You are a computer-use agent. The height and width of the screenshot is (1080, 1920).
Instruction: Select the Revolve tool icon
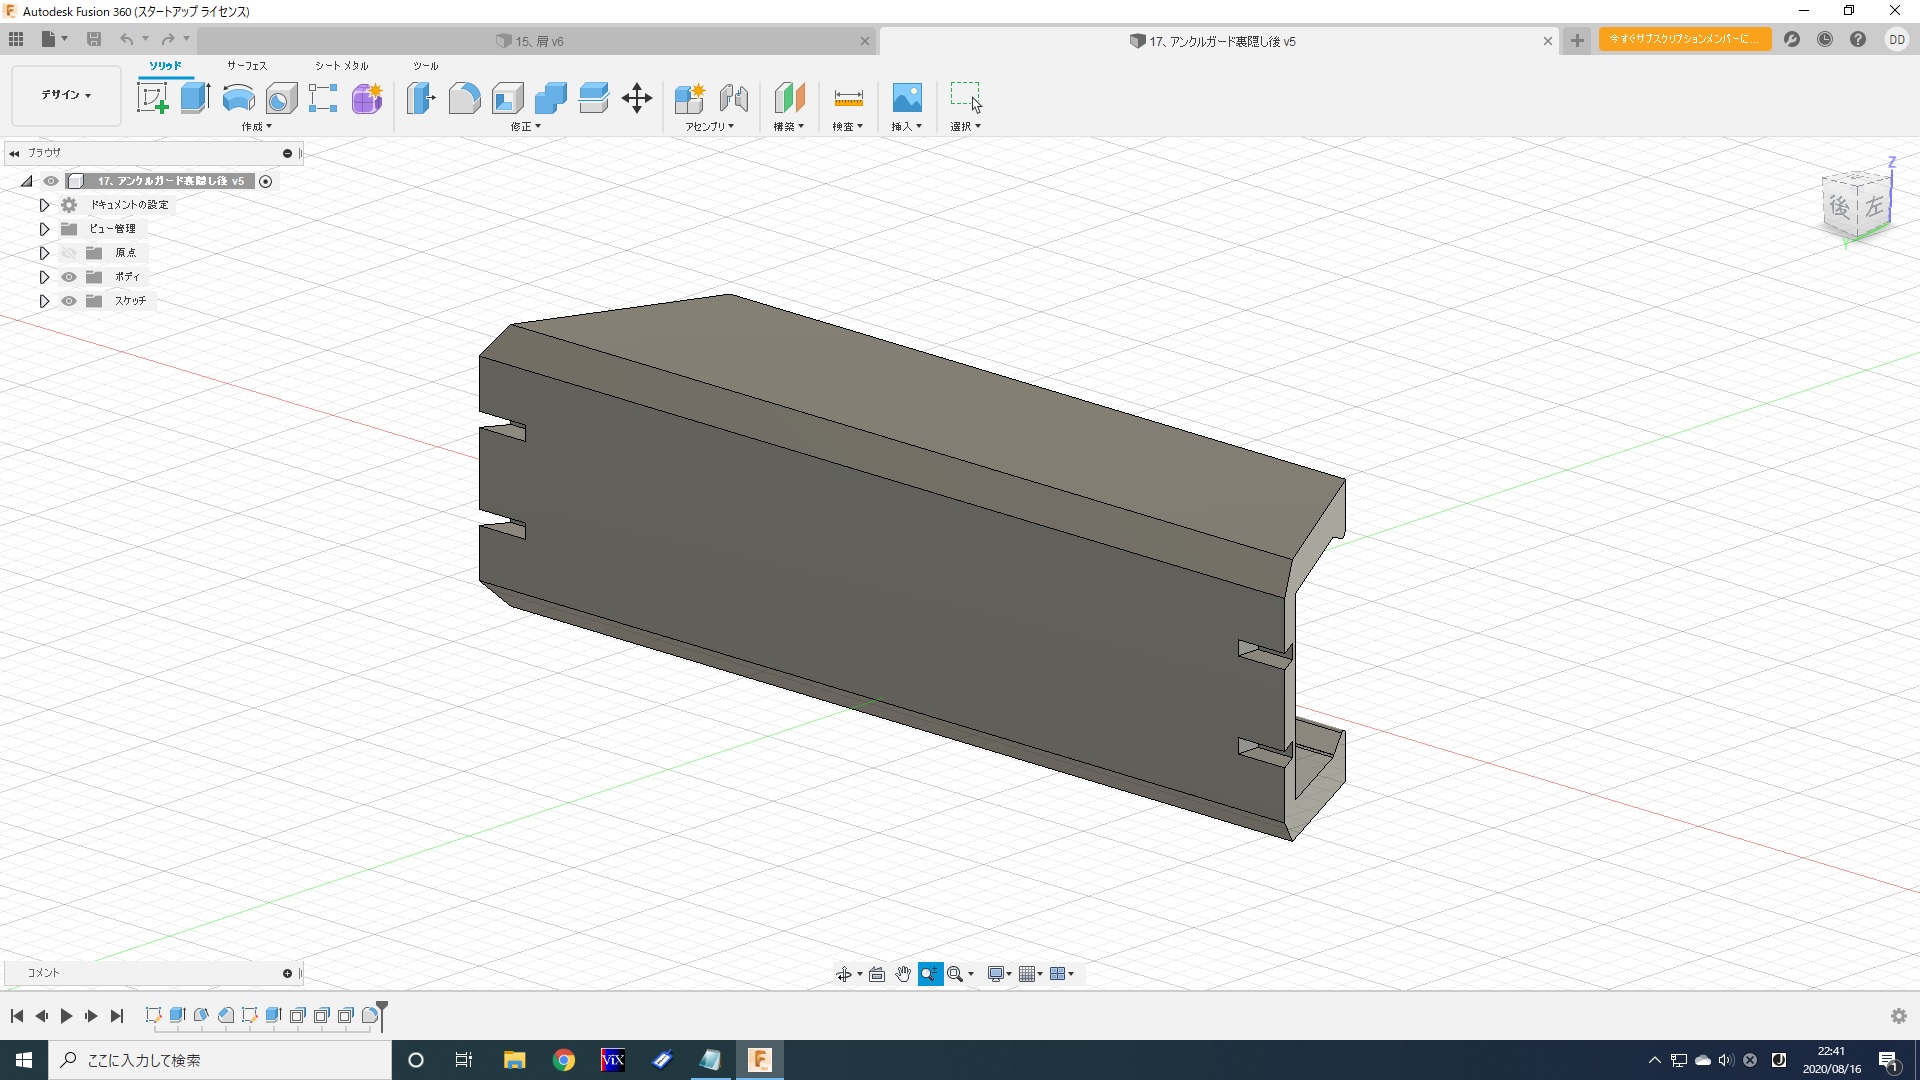pos(238,98)
